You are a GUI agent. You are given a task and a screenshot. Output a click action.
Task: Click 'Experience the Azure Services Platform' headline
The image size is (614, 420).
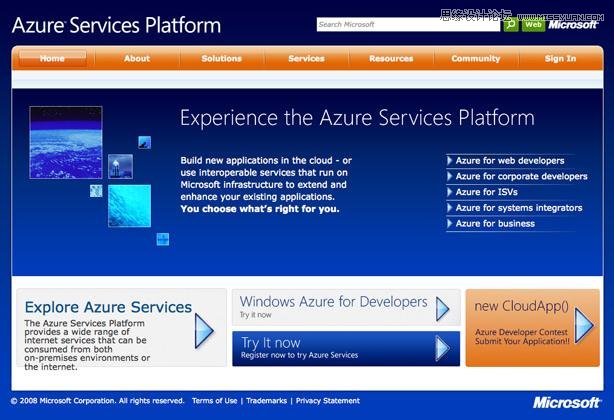357,118
